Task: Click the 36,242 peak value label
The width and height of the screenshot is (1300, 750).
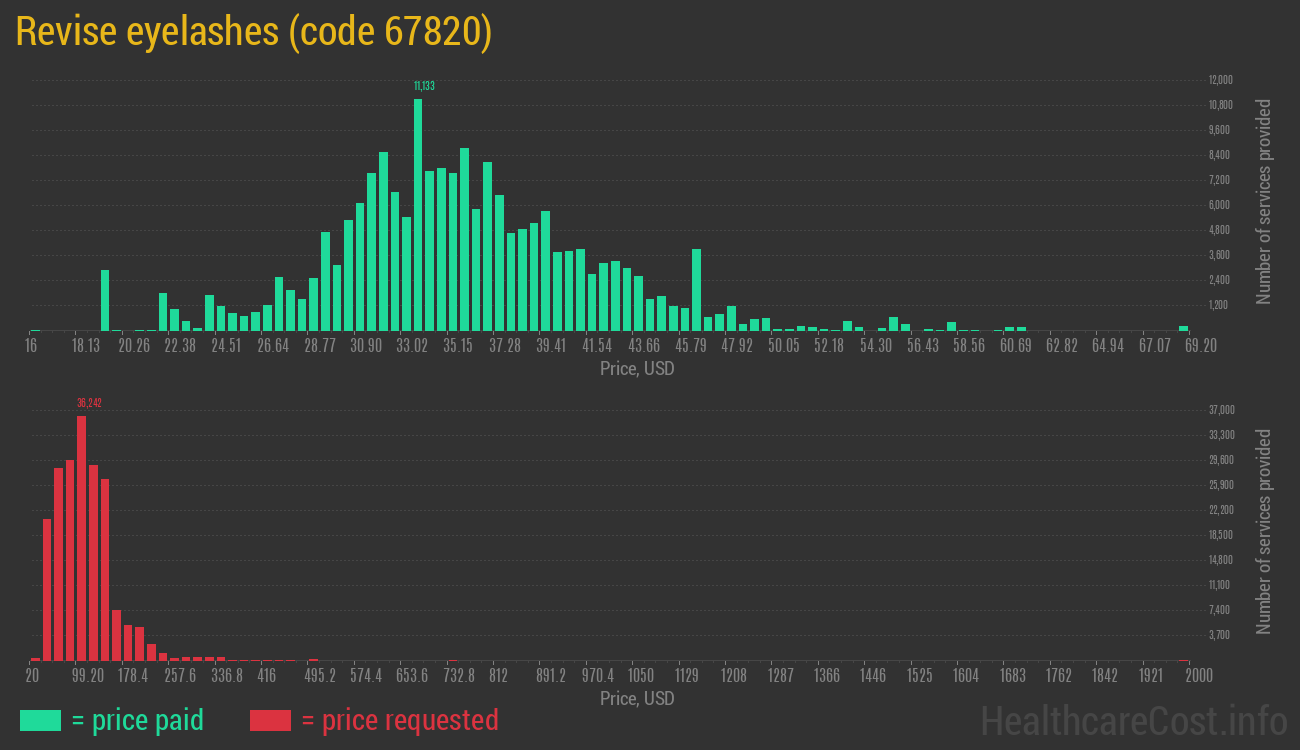Action: click(x=89, y=403)
